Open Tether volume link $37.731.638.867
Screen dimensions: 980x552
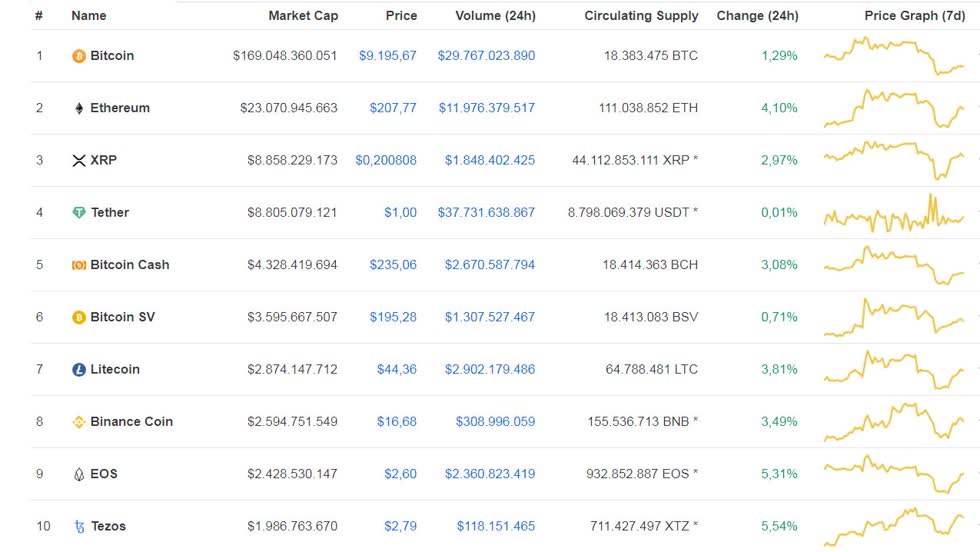(x=486, y=213)
